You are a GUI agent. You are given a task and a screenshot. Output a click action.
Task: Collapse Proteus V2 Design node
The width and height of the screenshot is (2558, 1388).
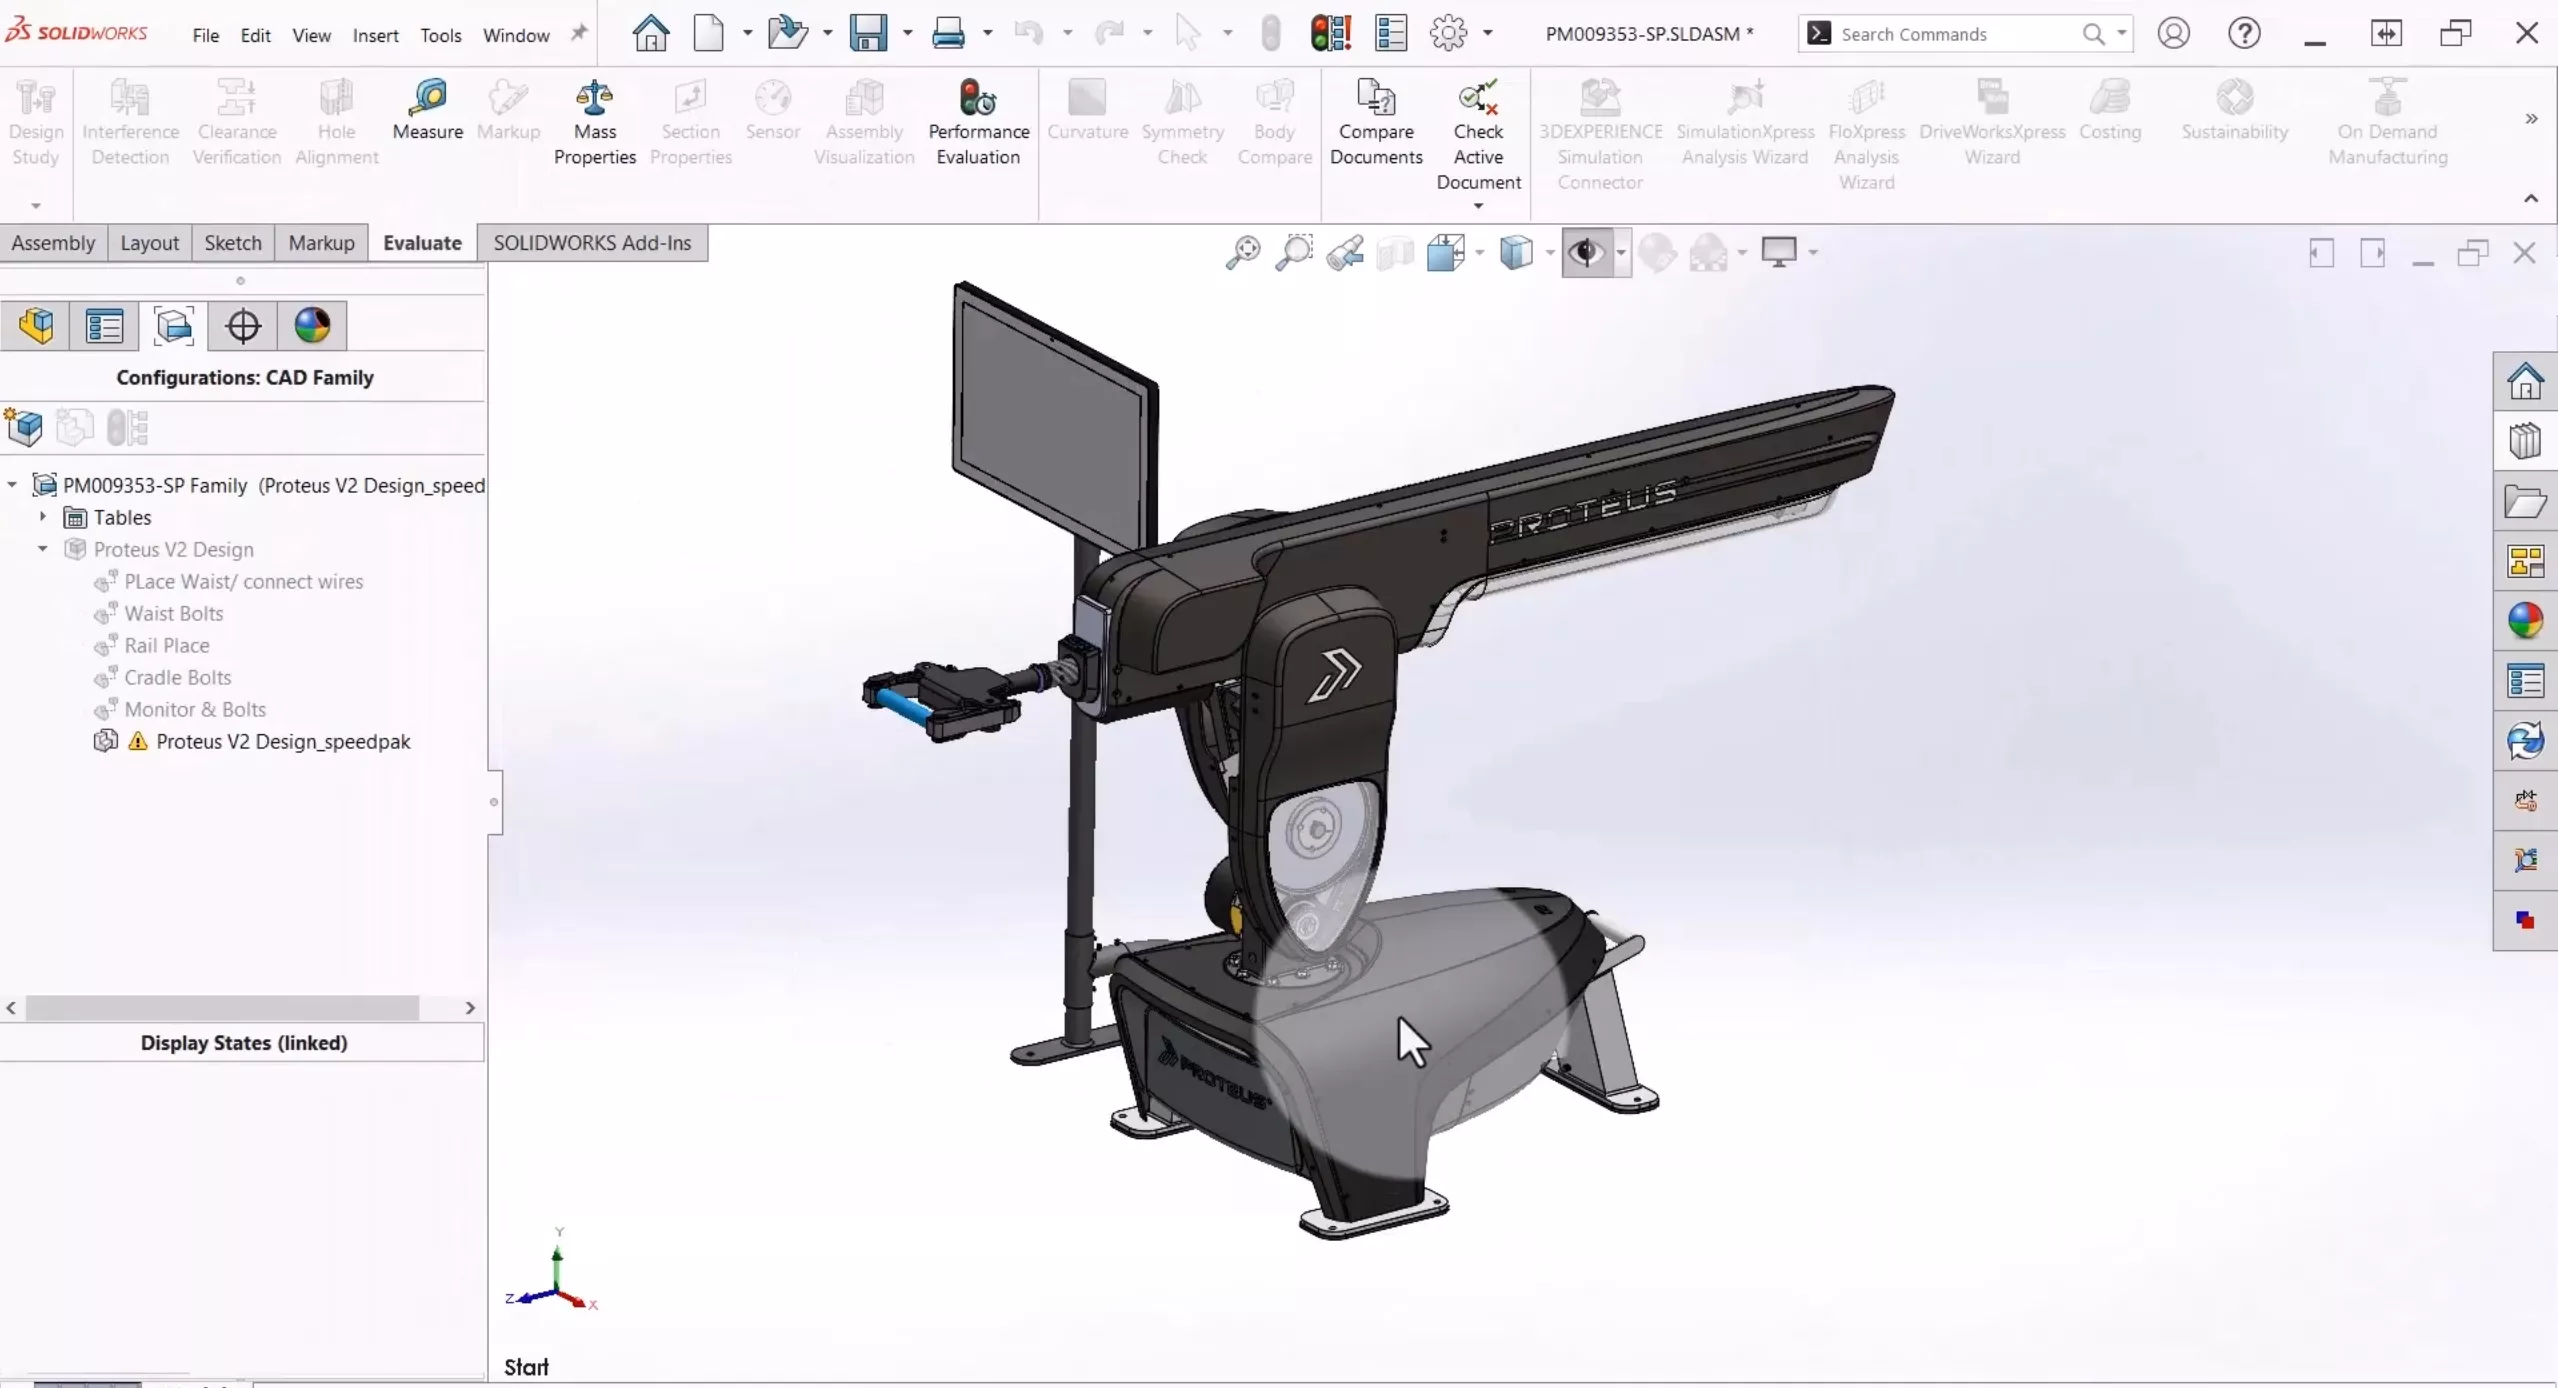[43, 549]
